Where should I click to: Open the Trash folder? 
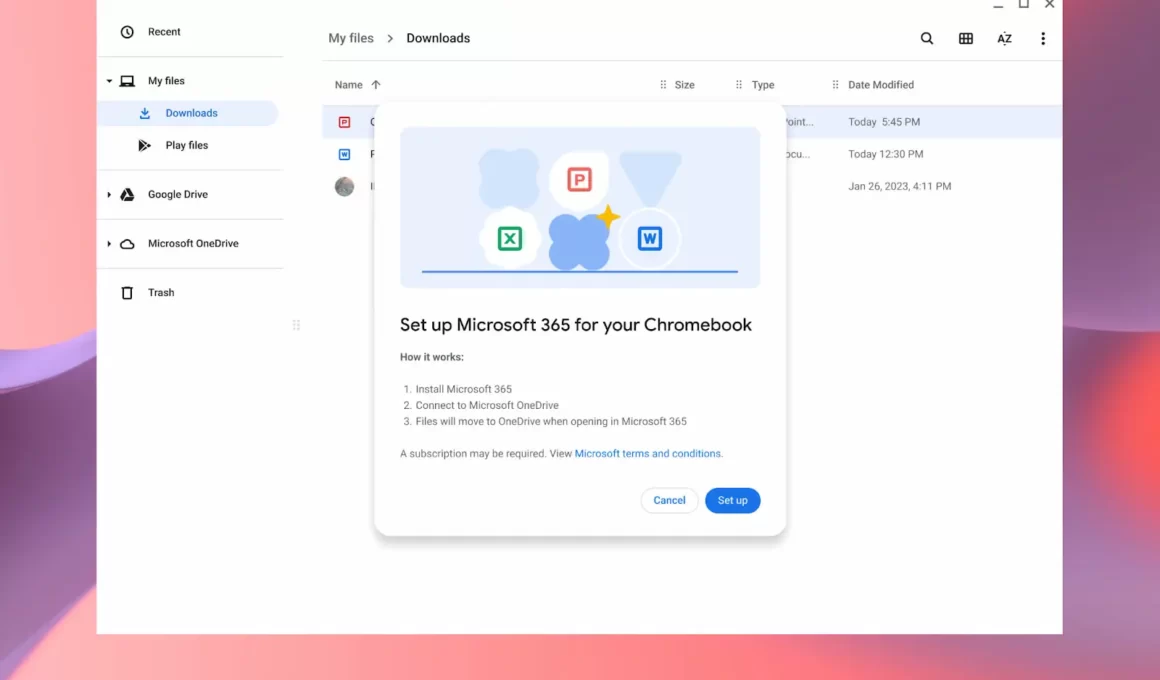click(x=160, y=293)
